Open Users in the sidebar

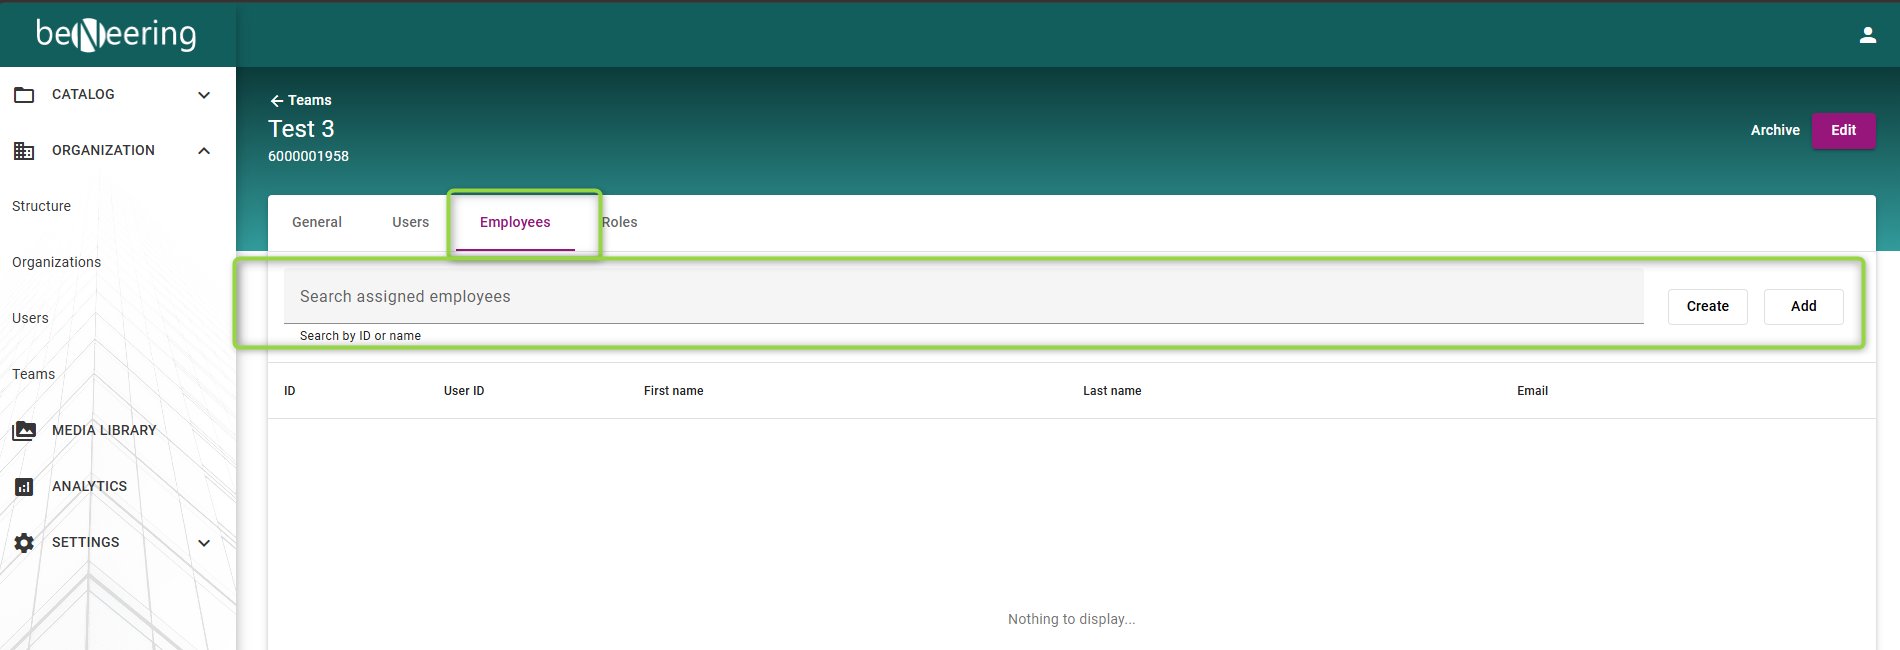[x=30, y=318]
